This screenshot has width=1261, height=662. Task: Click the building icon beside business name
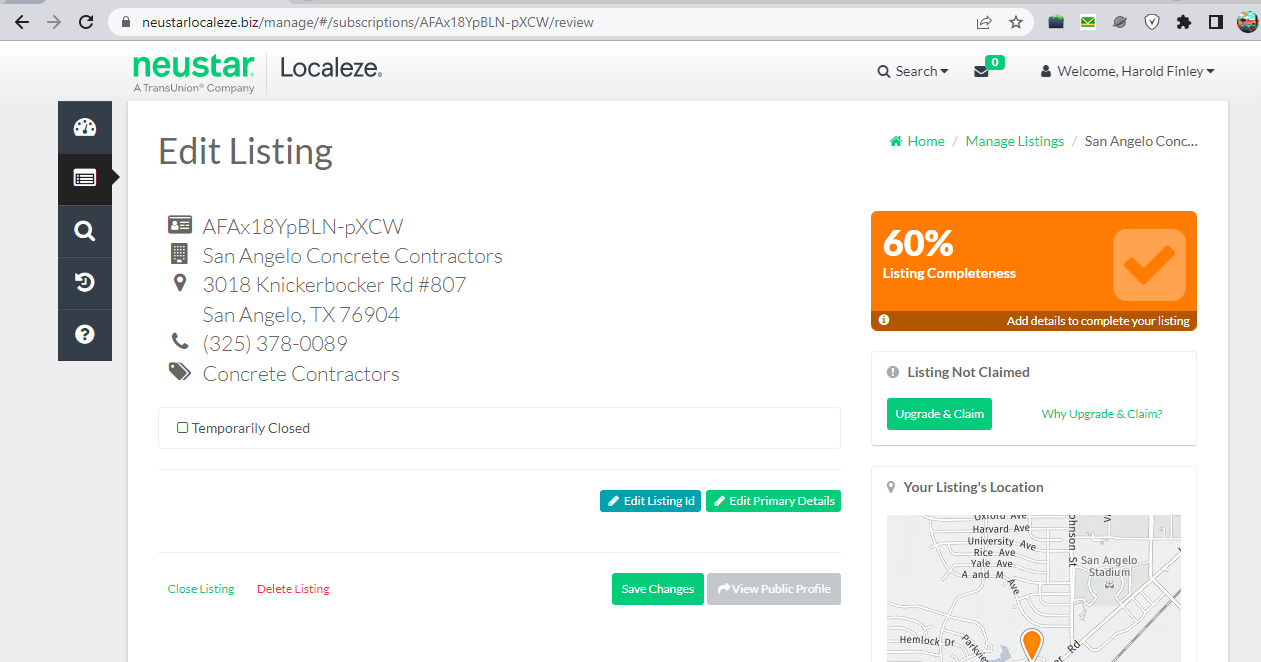(179, 254)
